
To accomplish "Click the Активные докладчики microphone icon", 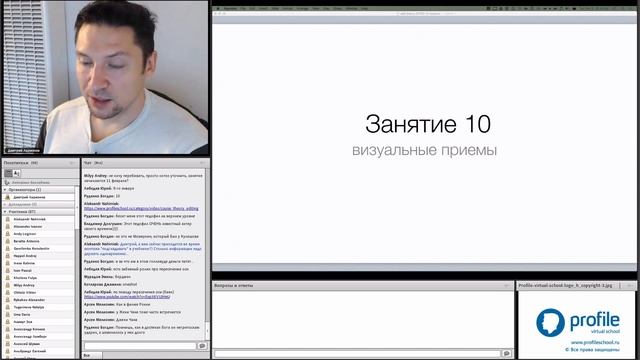I will click(7, 182).
